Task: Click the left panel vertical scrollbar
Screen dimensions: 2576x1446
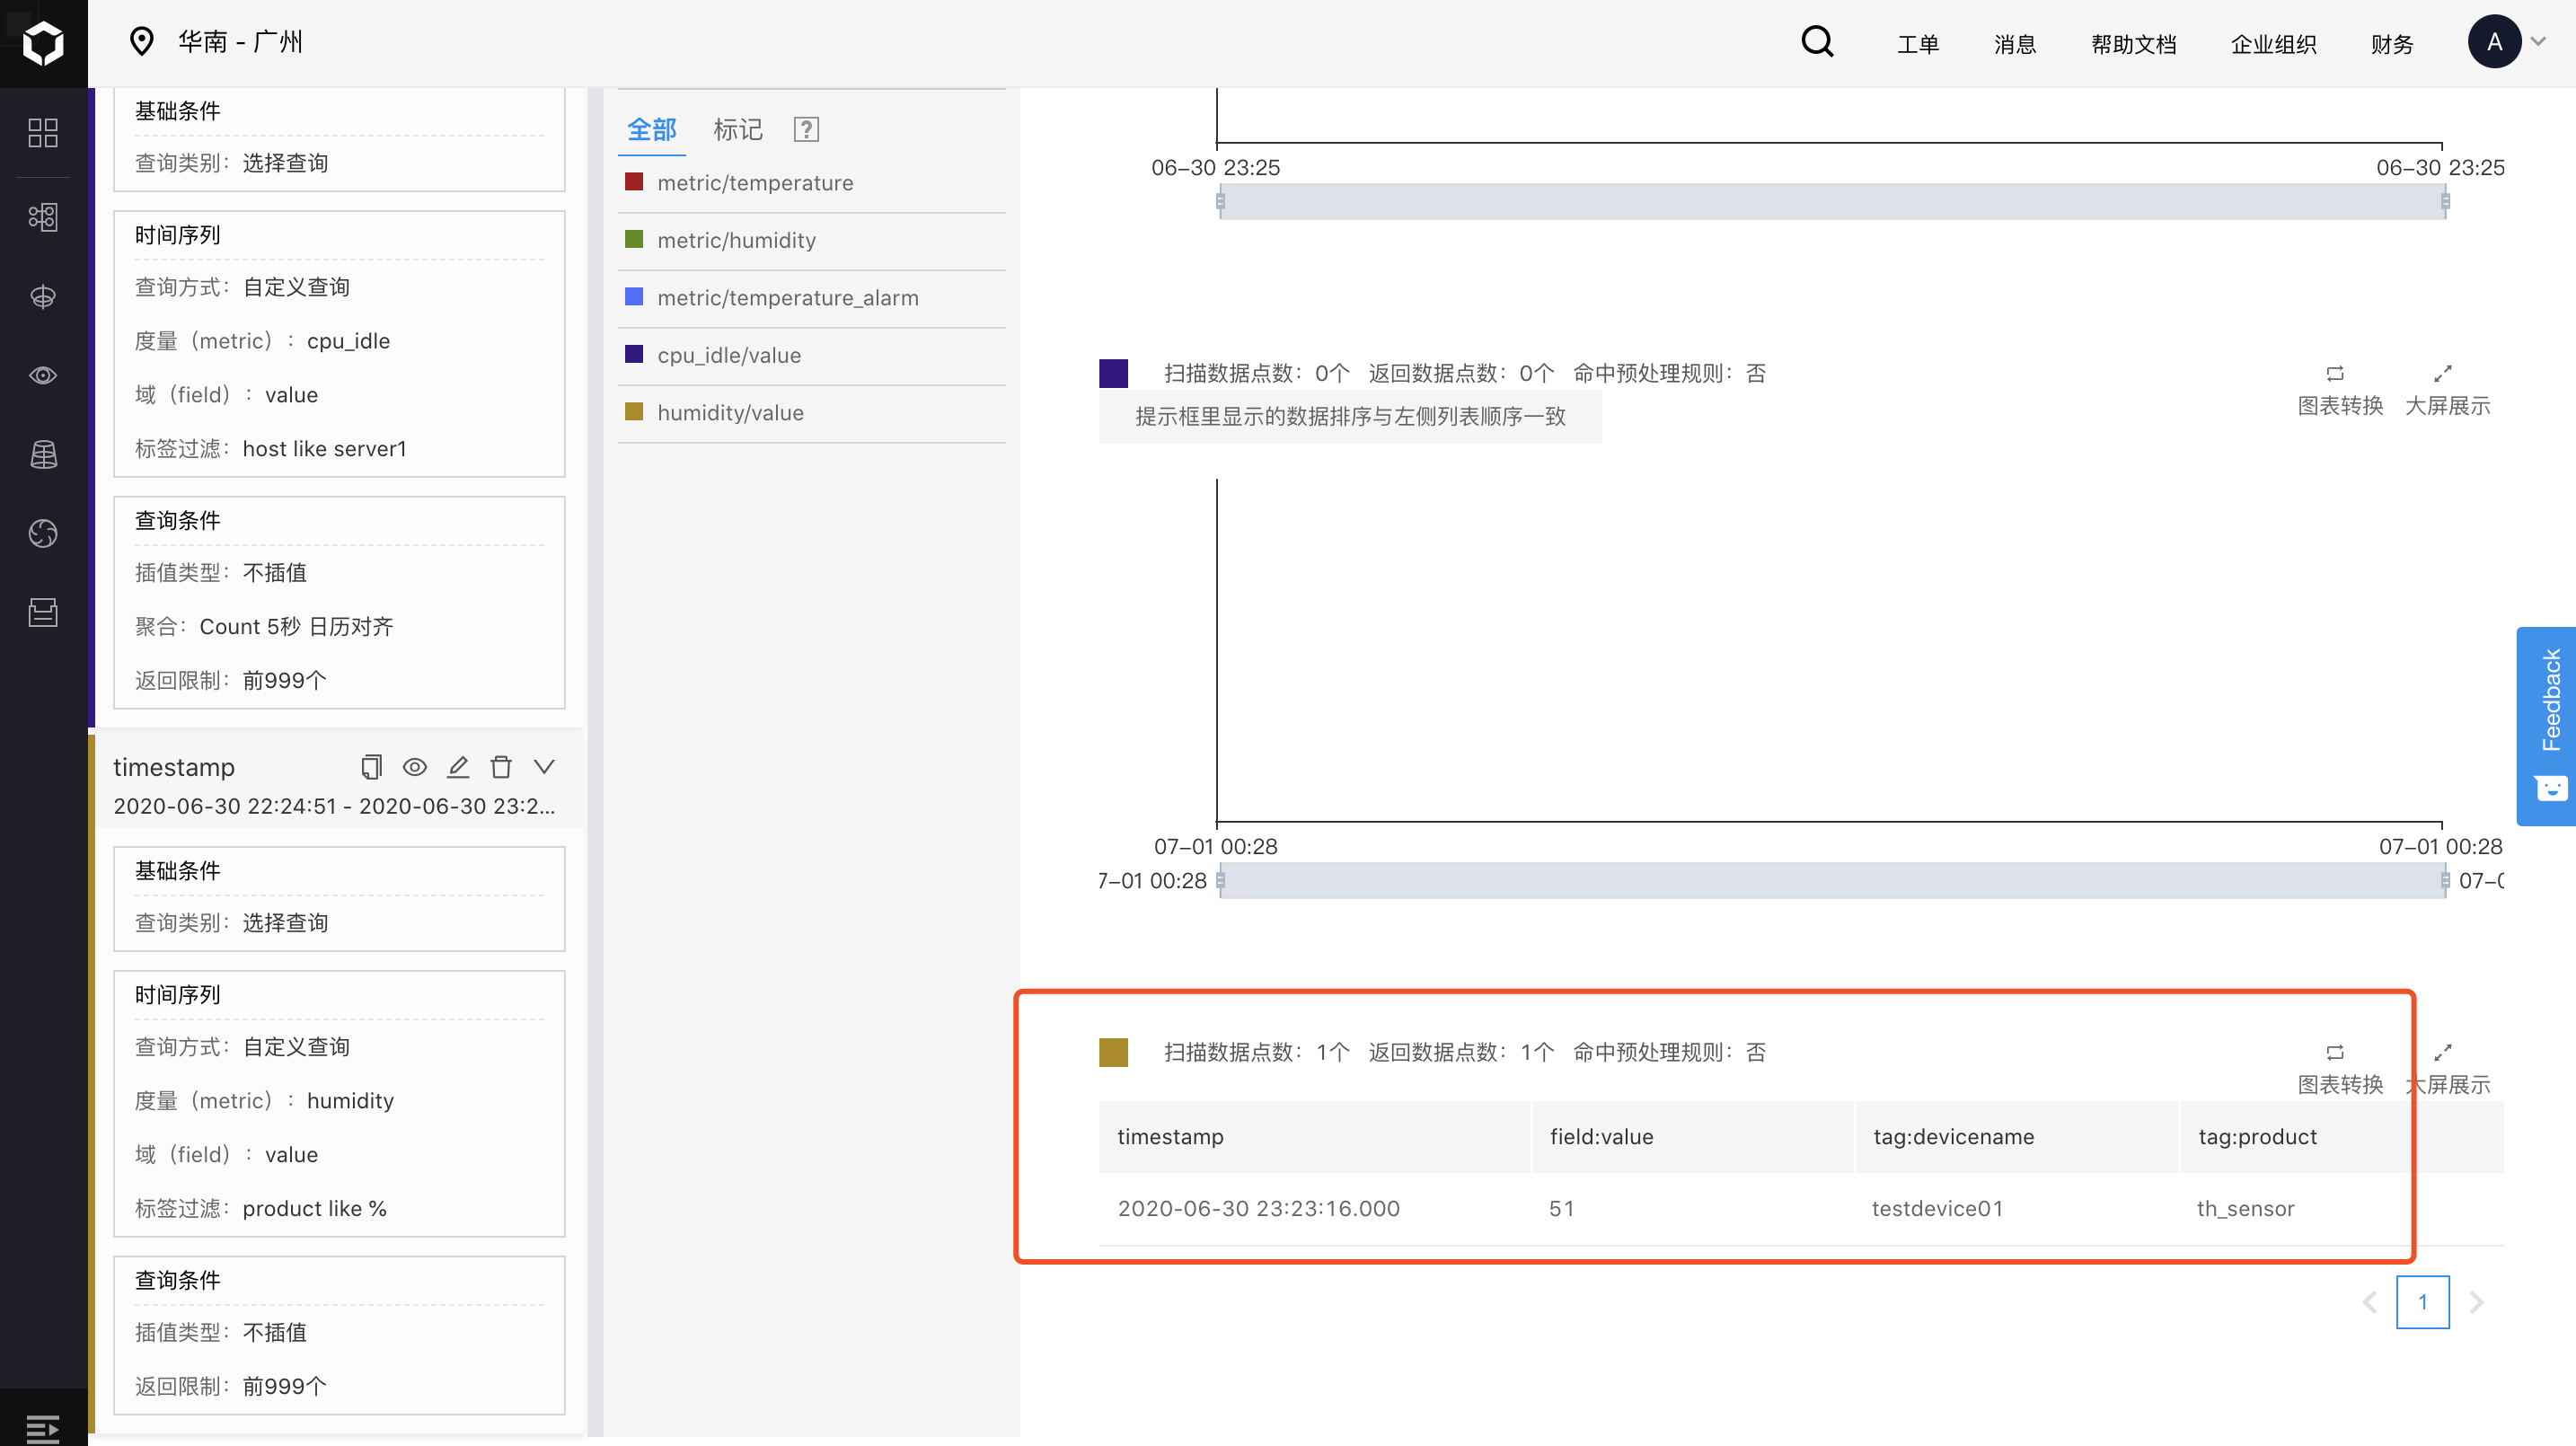Action: (x=595, y=760)
